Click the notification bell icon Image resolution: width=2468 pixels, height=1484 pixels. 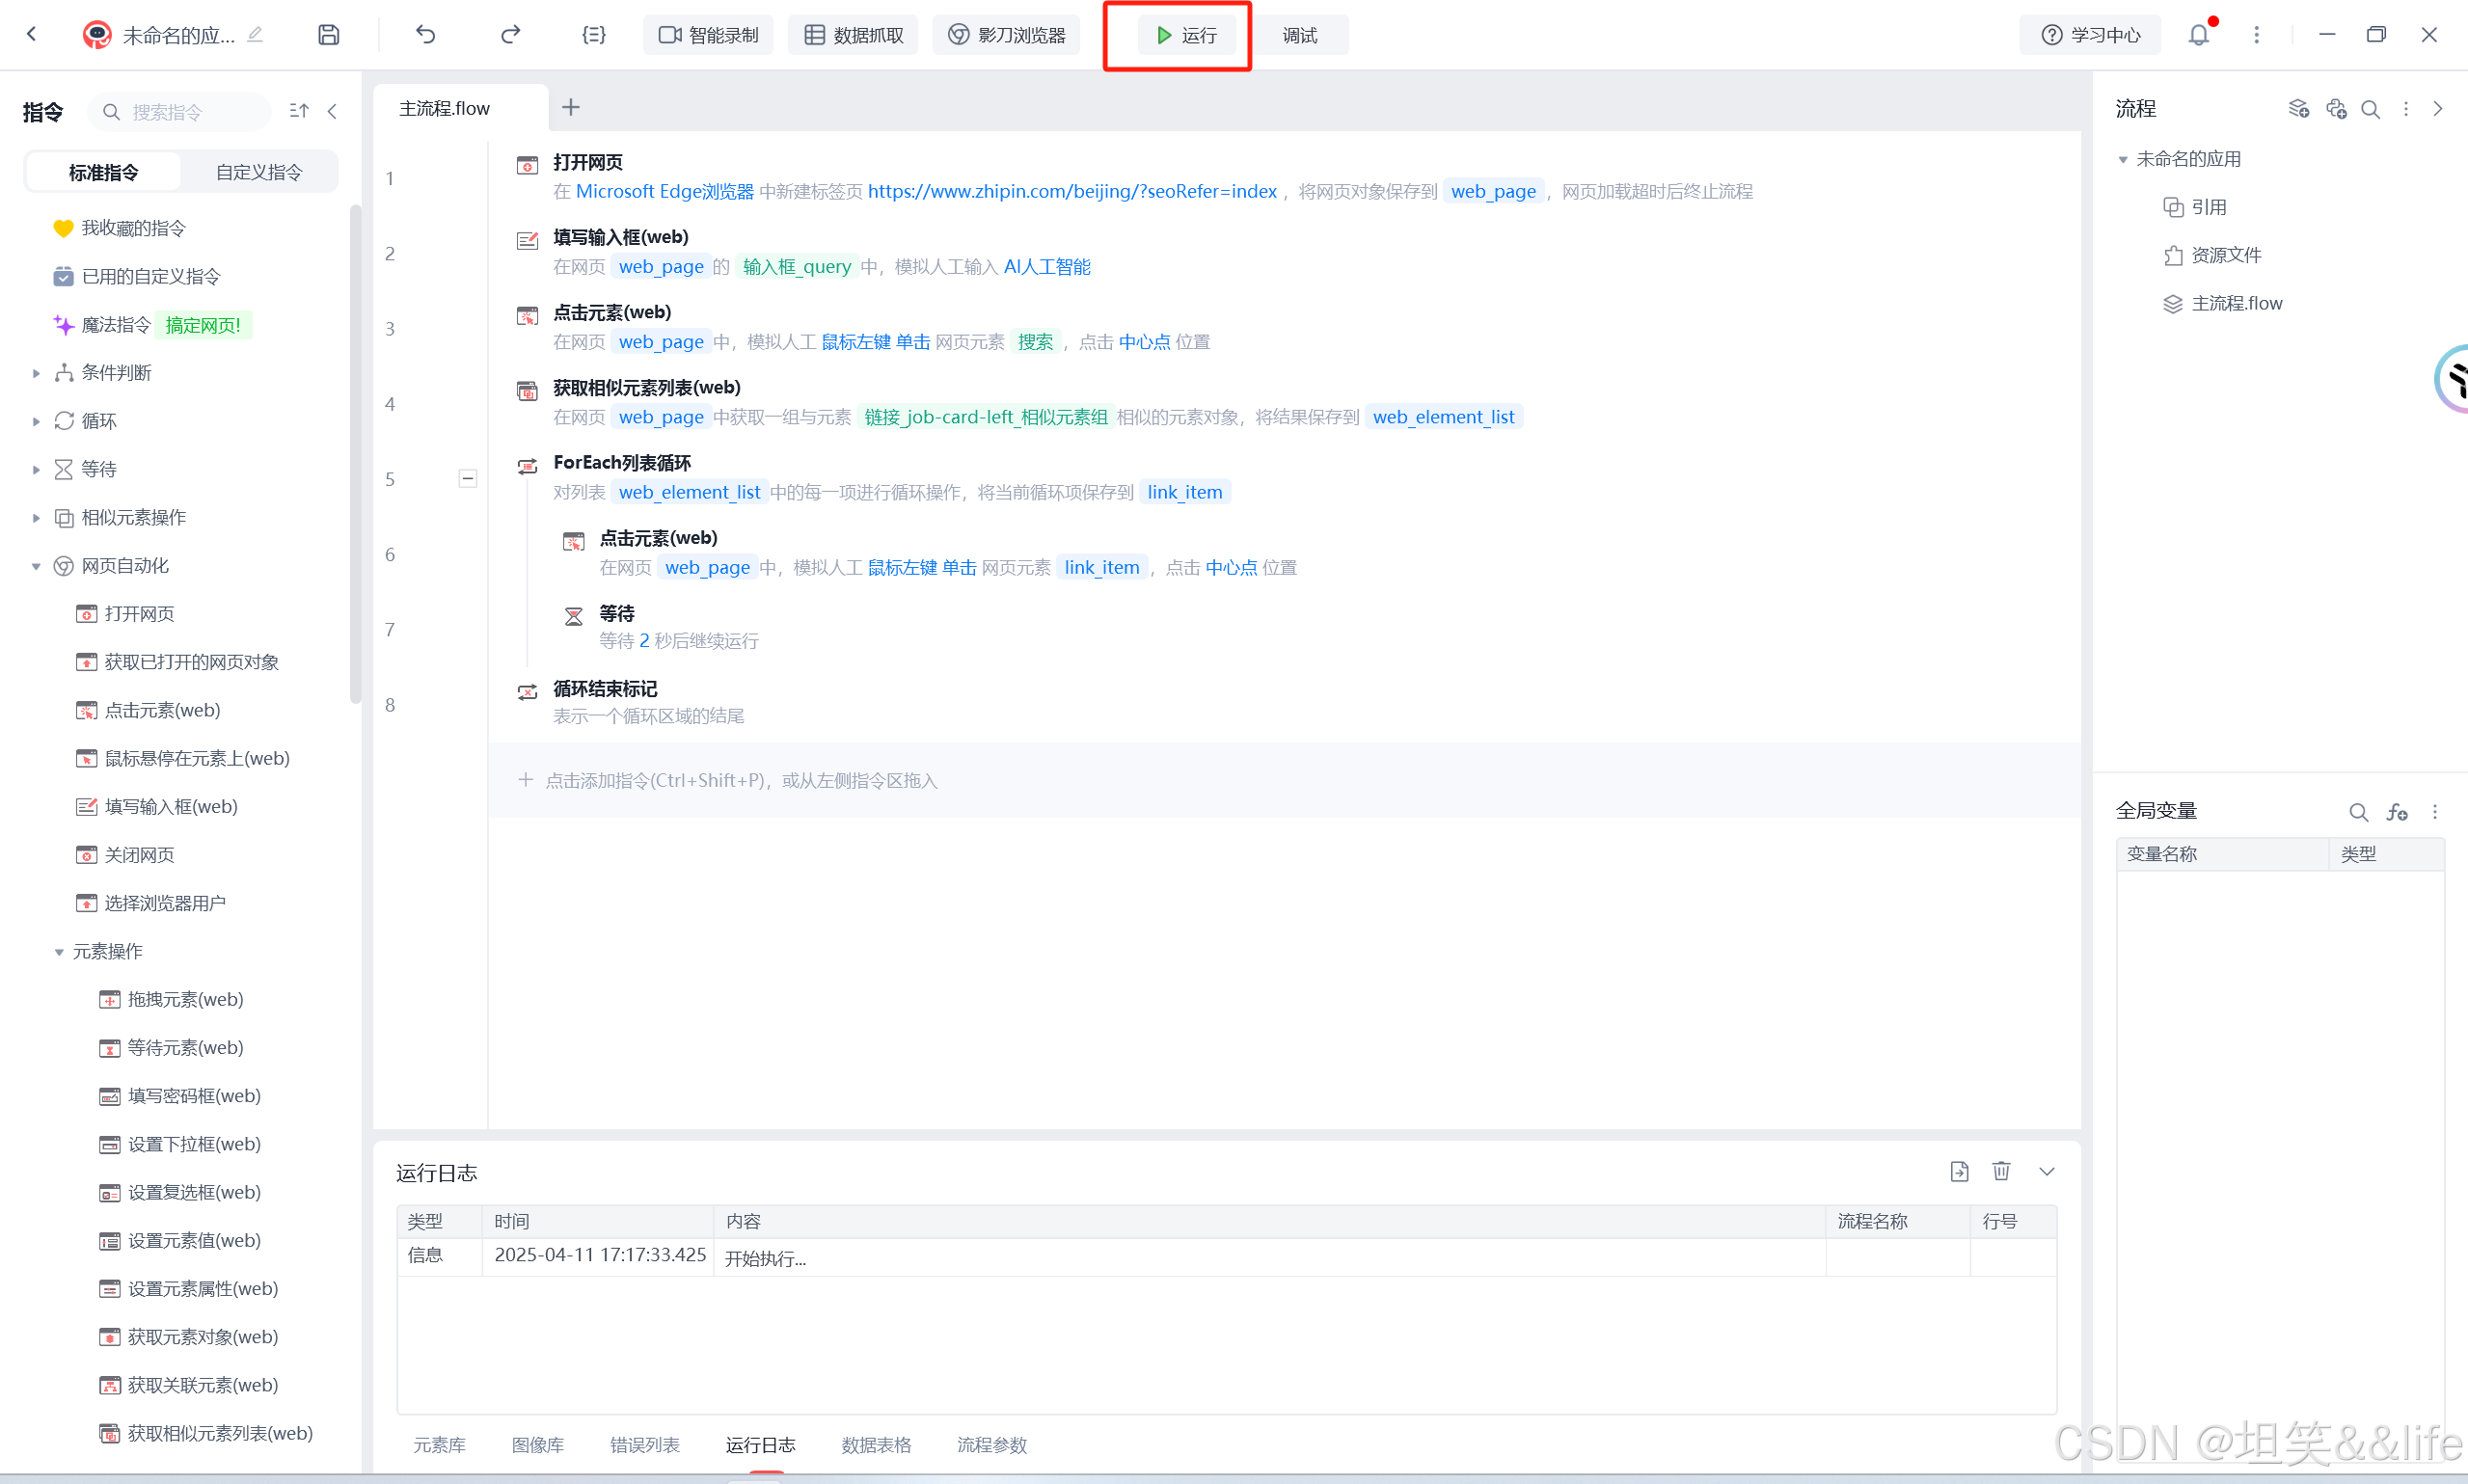point(2198,35)
